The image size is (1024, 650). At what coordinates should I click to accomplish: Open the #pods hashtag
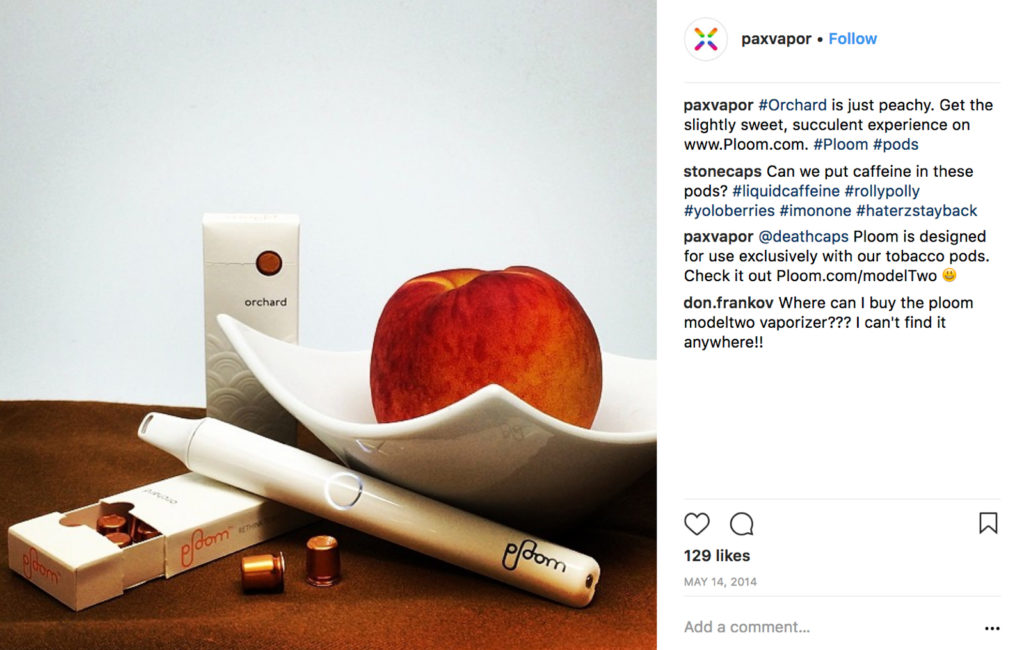pyautogui.click(x=895, y=144)
